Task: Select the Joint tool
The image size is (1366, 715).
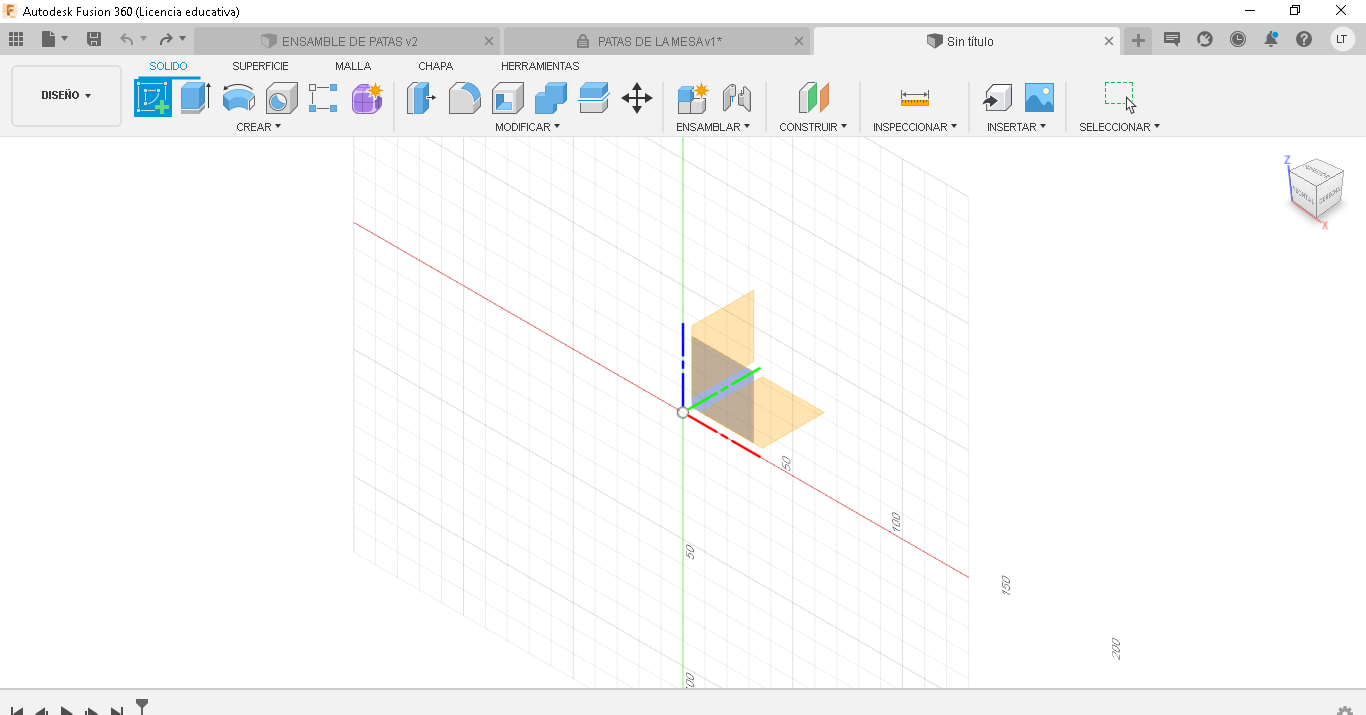Action: click(x=736, y=98)
